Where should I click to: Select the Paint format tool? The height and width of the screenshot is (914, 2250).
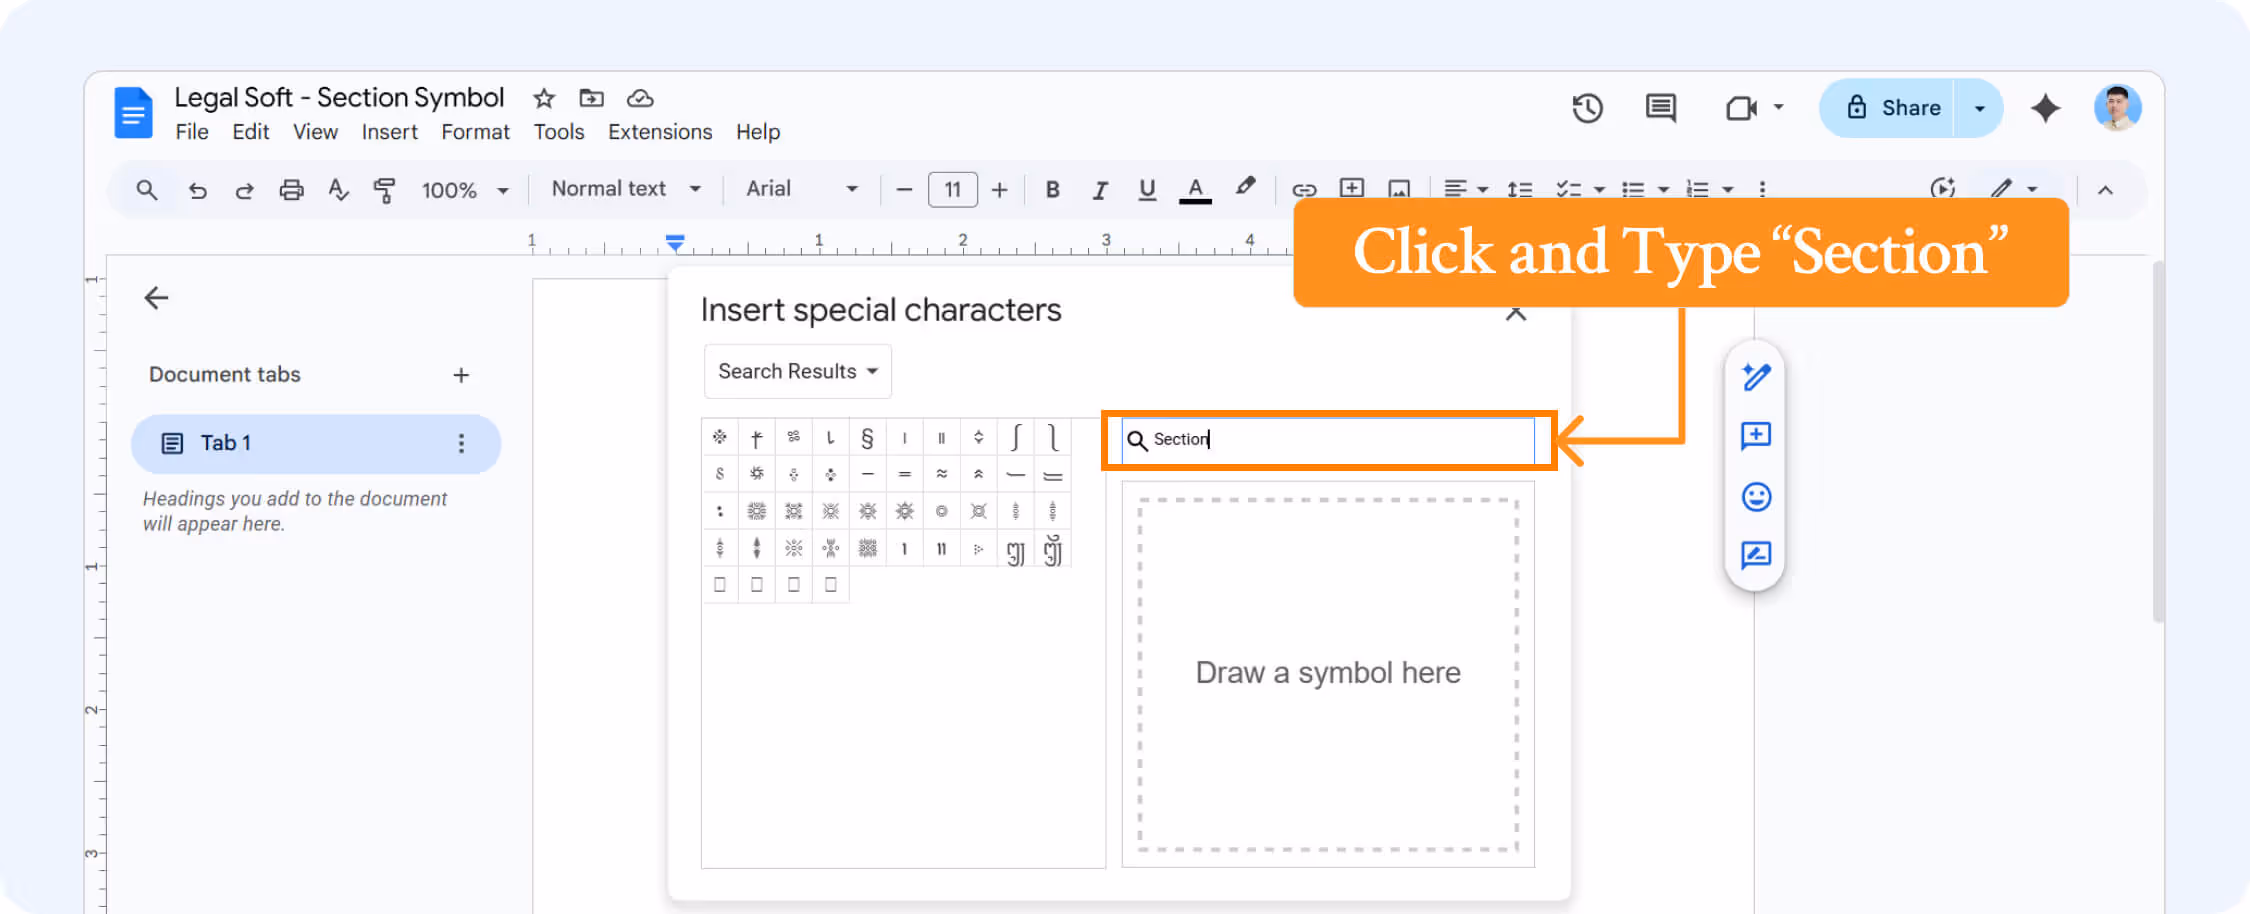(x=383, y=189)
